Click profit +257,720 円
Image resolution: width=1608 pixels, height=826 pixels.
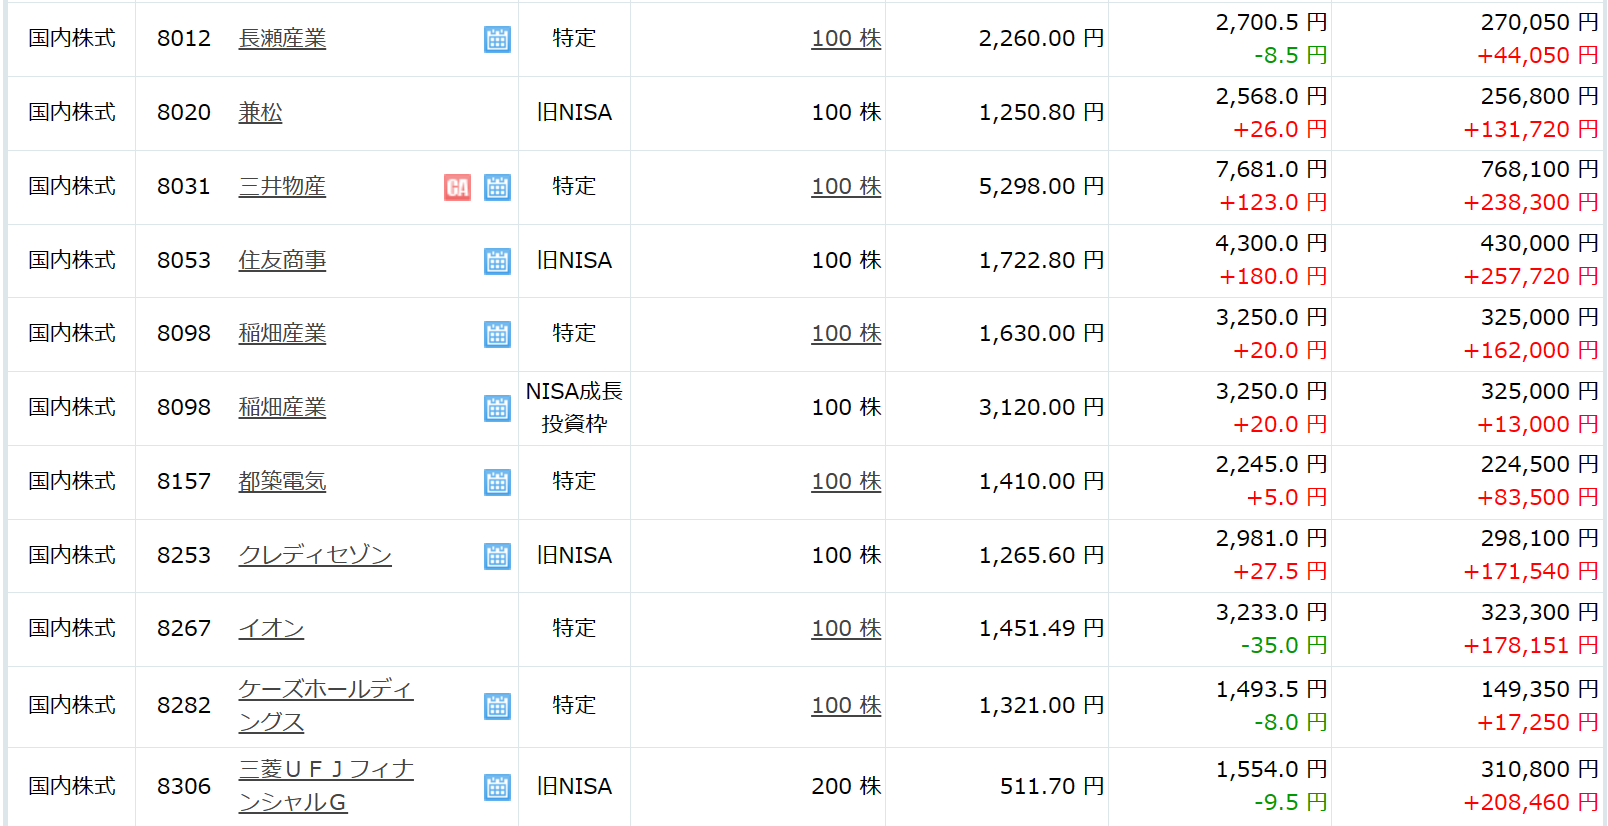click(1531, 276)
